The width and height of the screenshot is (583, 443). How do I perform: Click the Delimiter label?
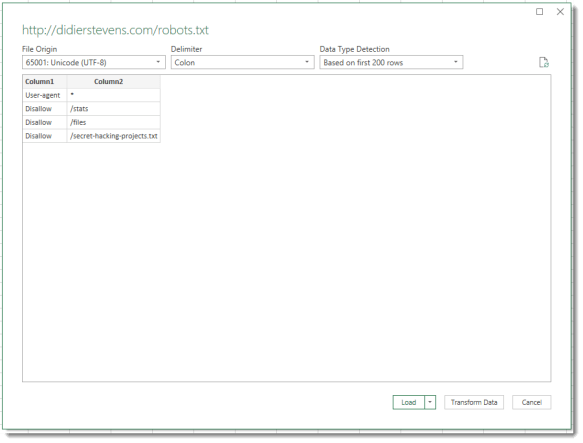coord(186,49)
